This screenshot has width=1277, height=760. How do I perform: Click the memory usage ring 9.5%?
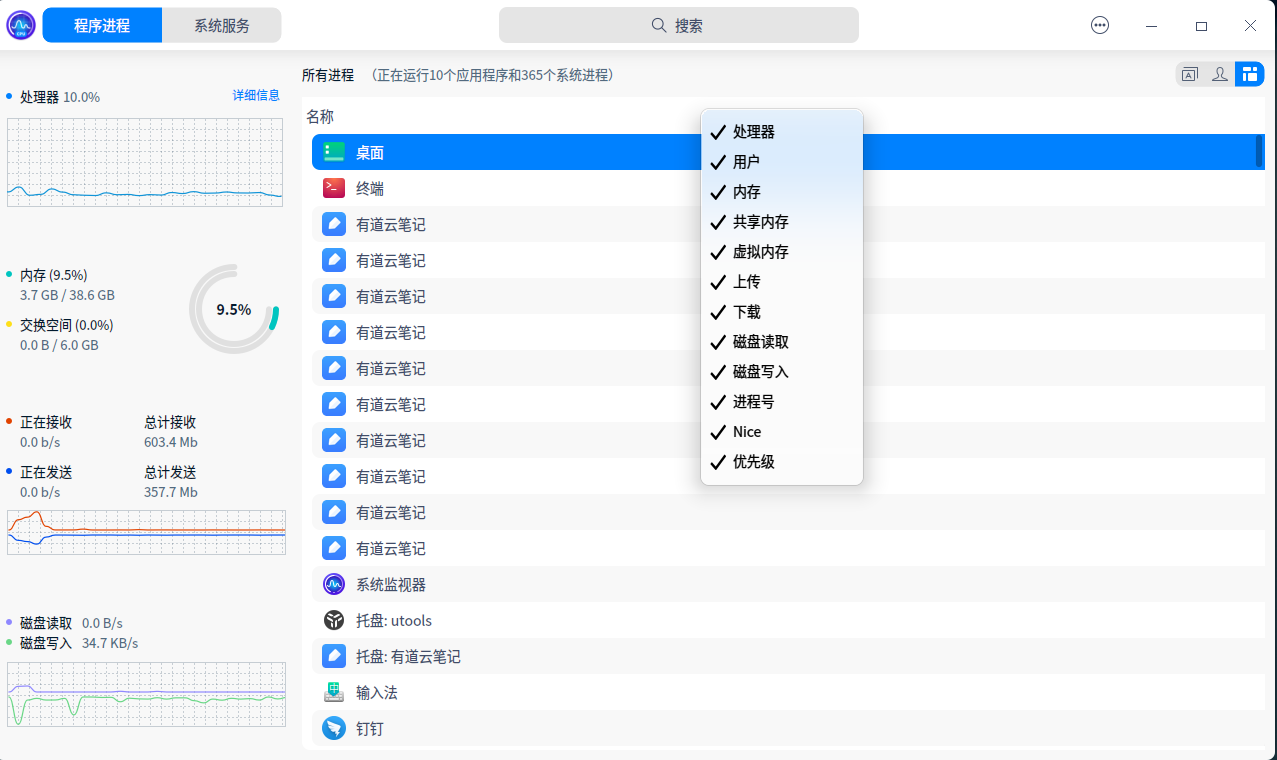(x=234, y=309)
